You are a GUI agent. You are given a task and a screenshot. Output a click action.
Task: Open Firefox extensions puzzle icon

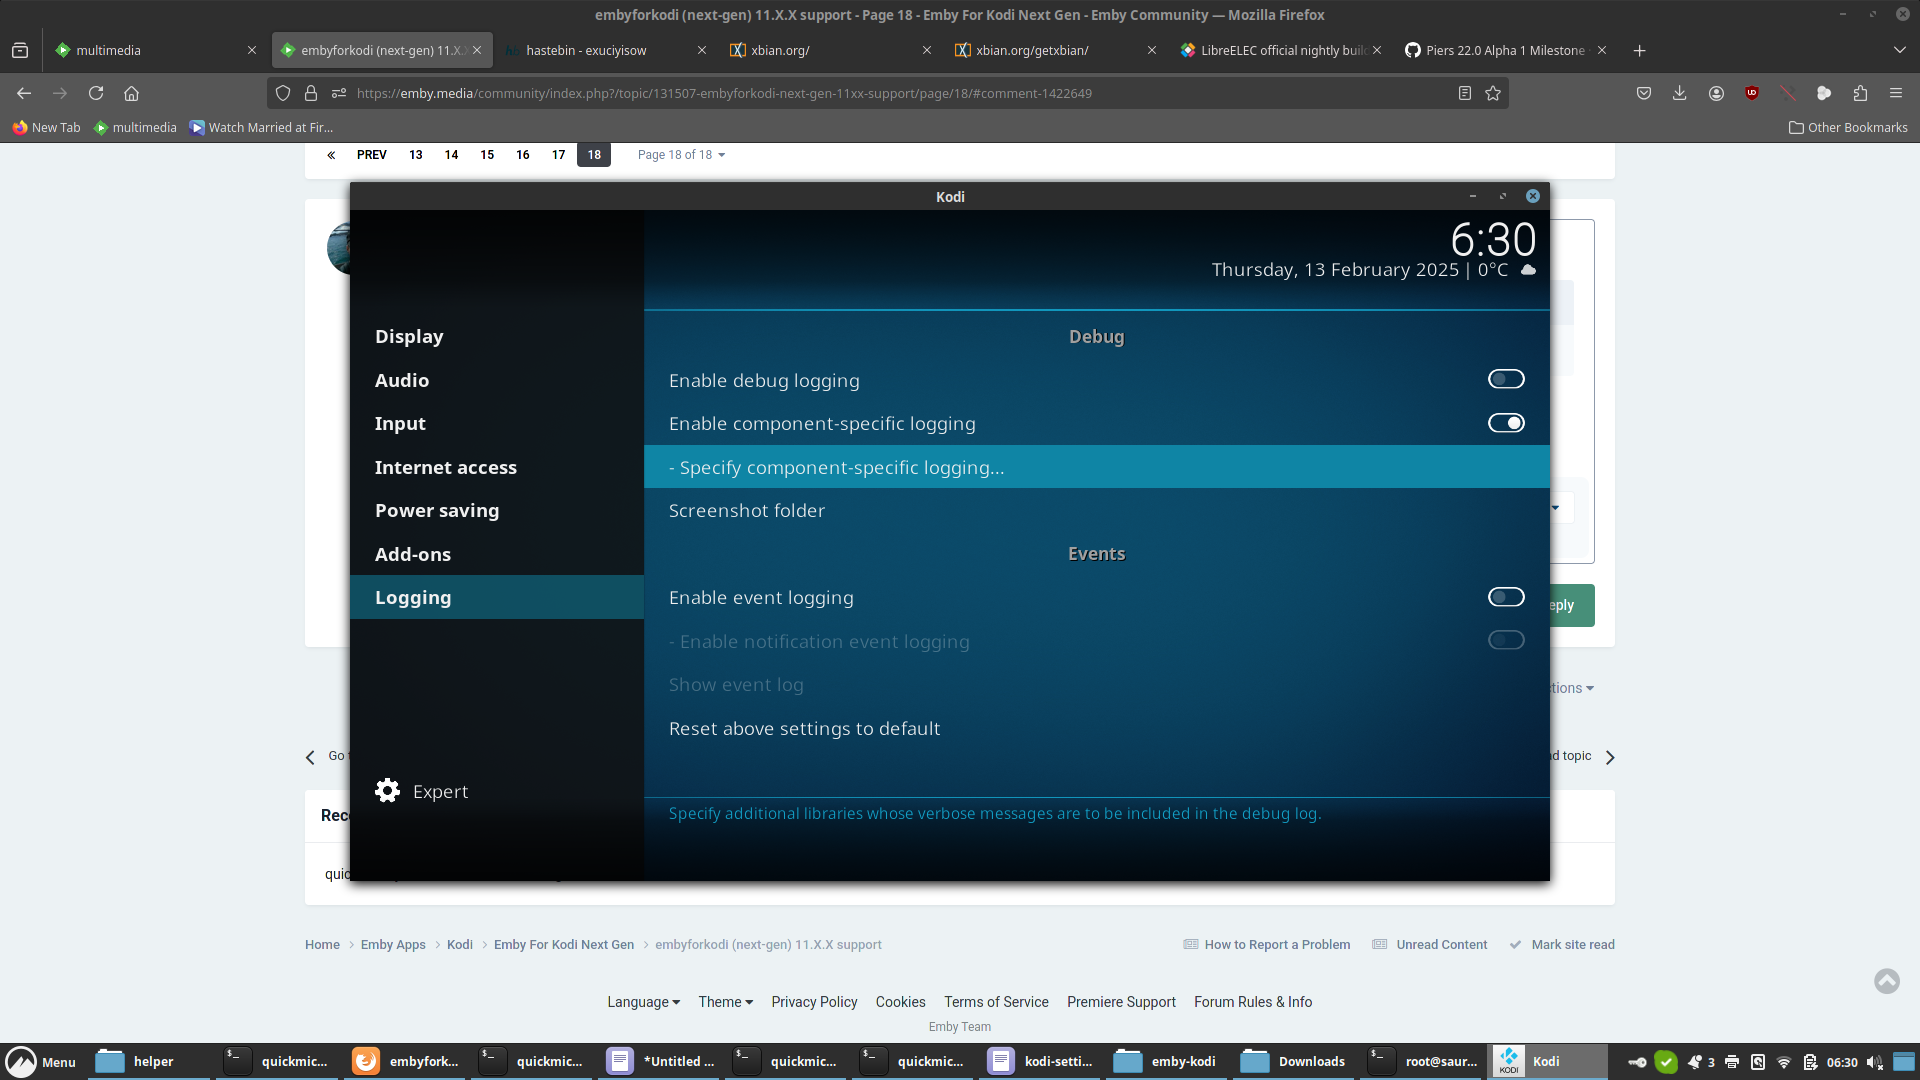pyautogui.click(x=1860, y=93)
